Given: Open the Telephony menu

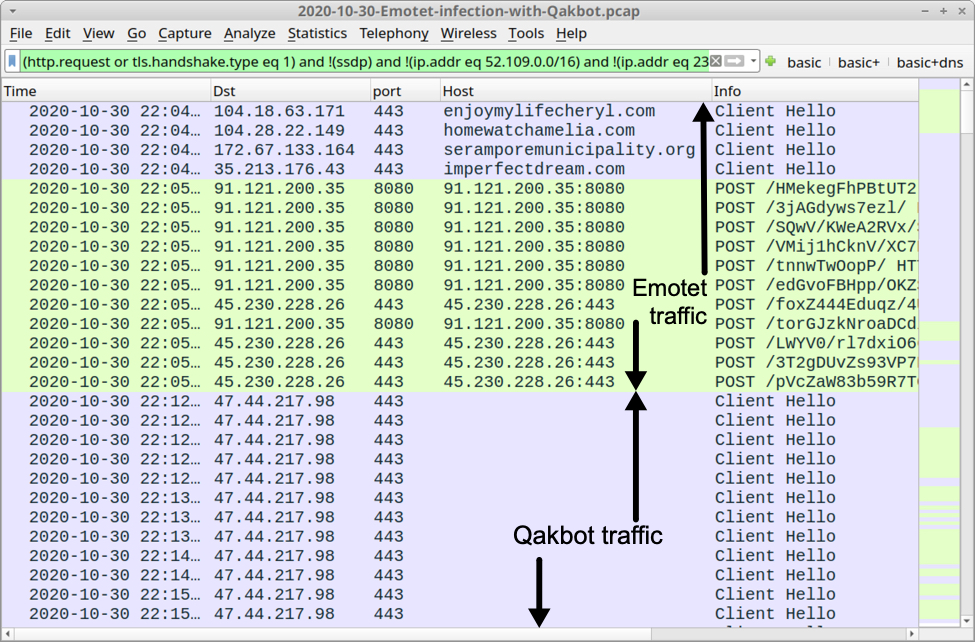Looking at the screenshot, I should point(394,34).
